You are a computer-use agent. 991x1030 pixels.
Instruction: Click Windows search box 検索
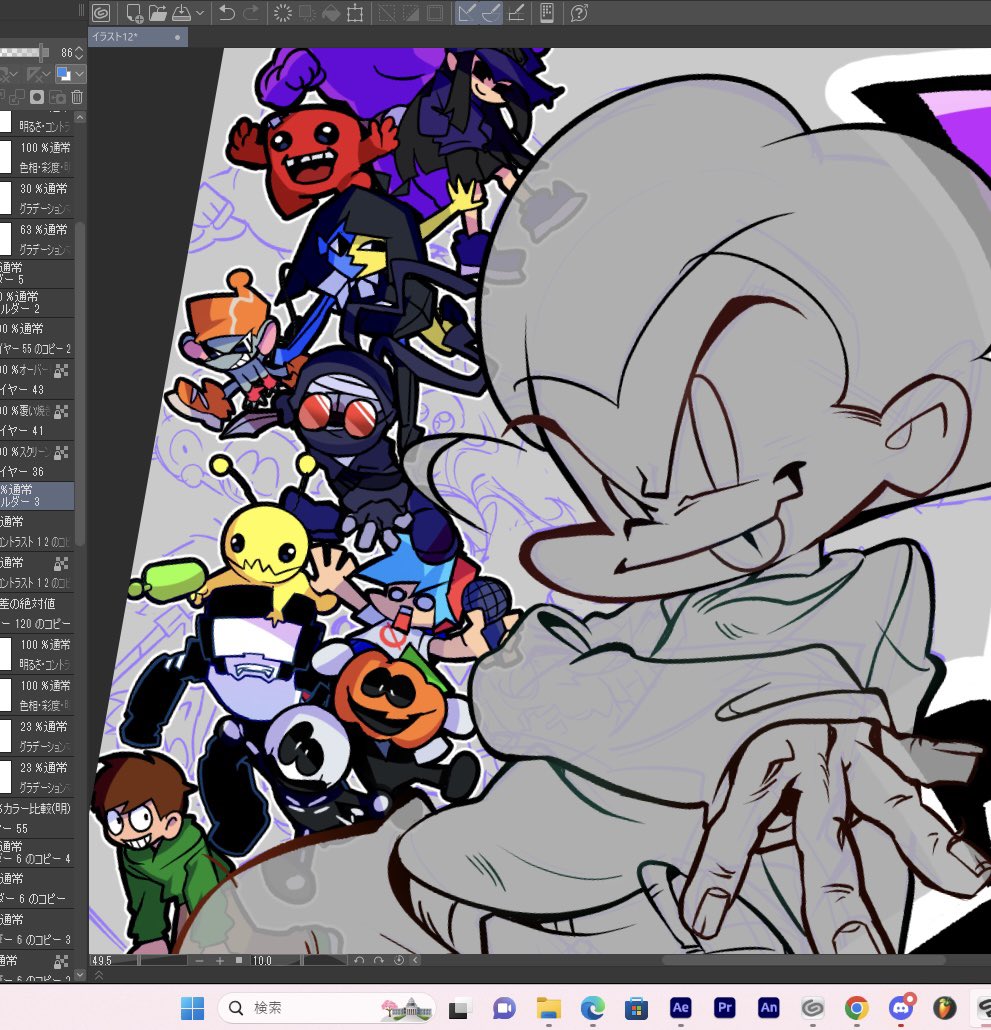pyautogui.click(x=326, y=1008)
